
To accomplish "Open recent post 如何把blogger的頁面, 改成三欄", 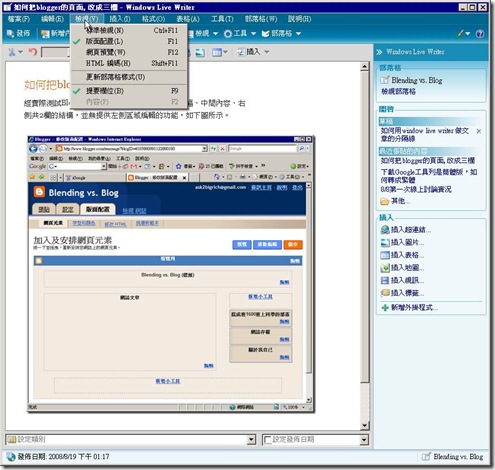I will [428, 161].
